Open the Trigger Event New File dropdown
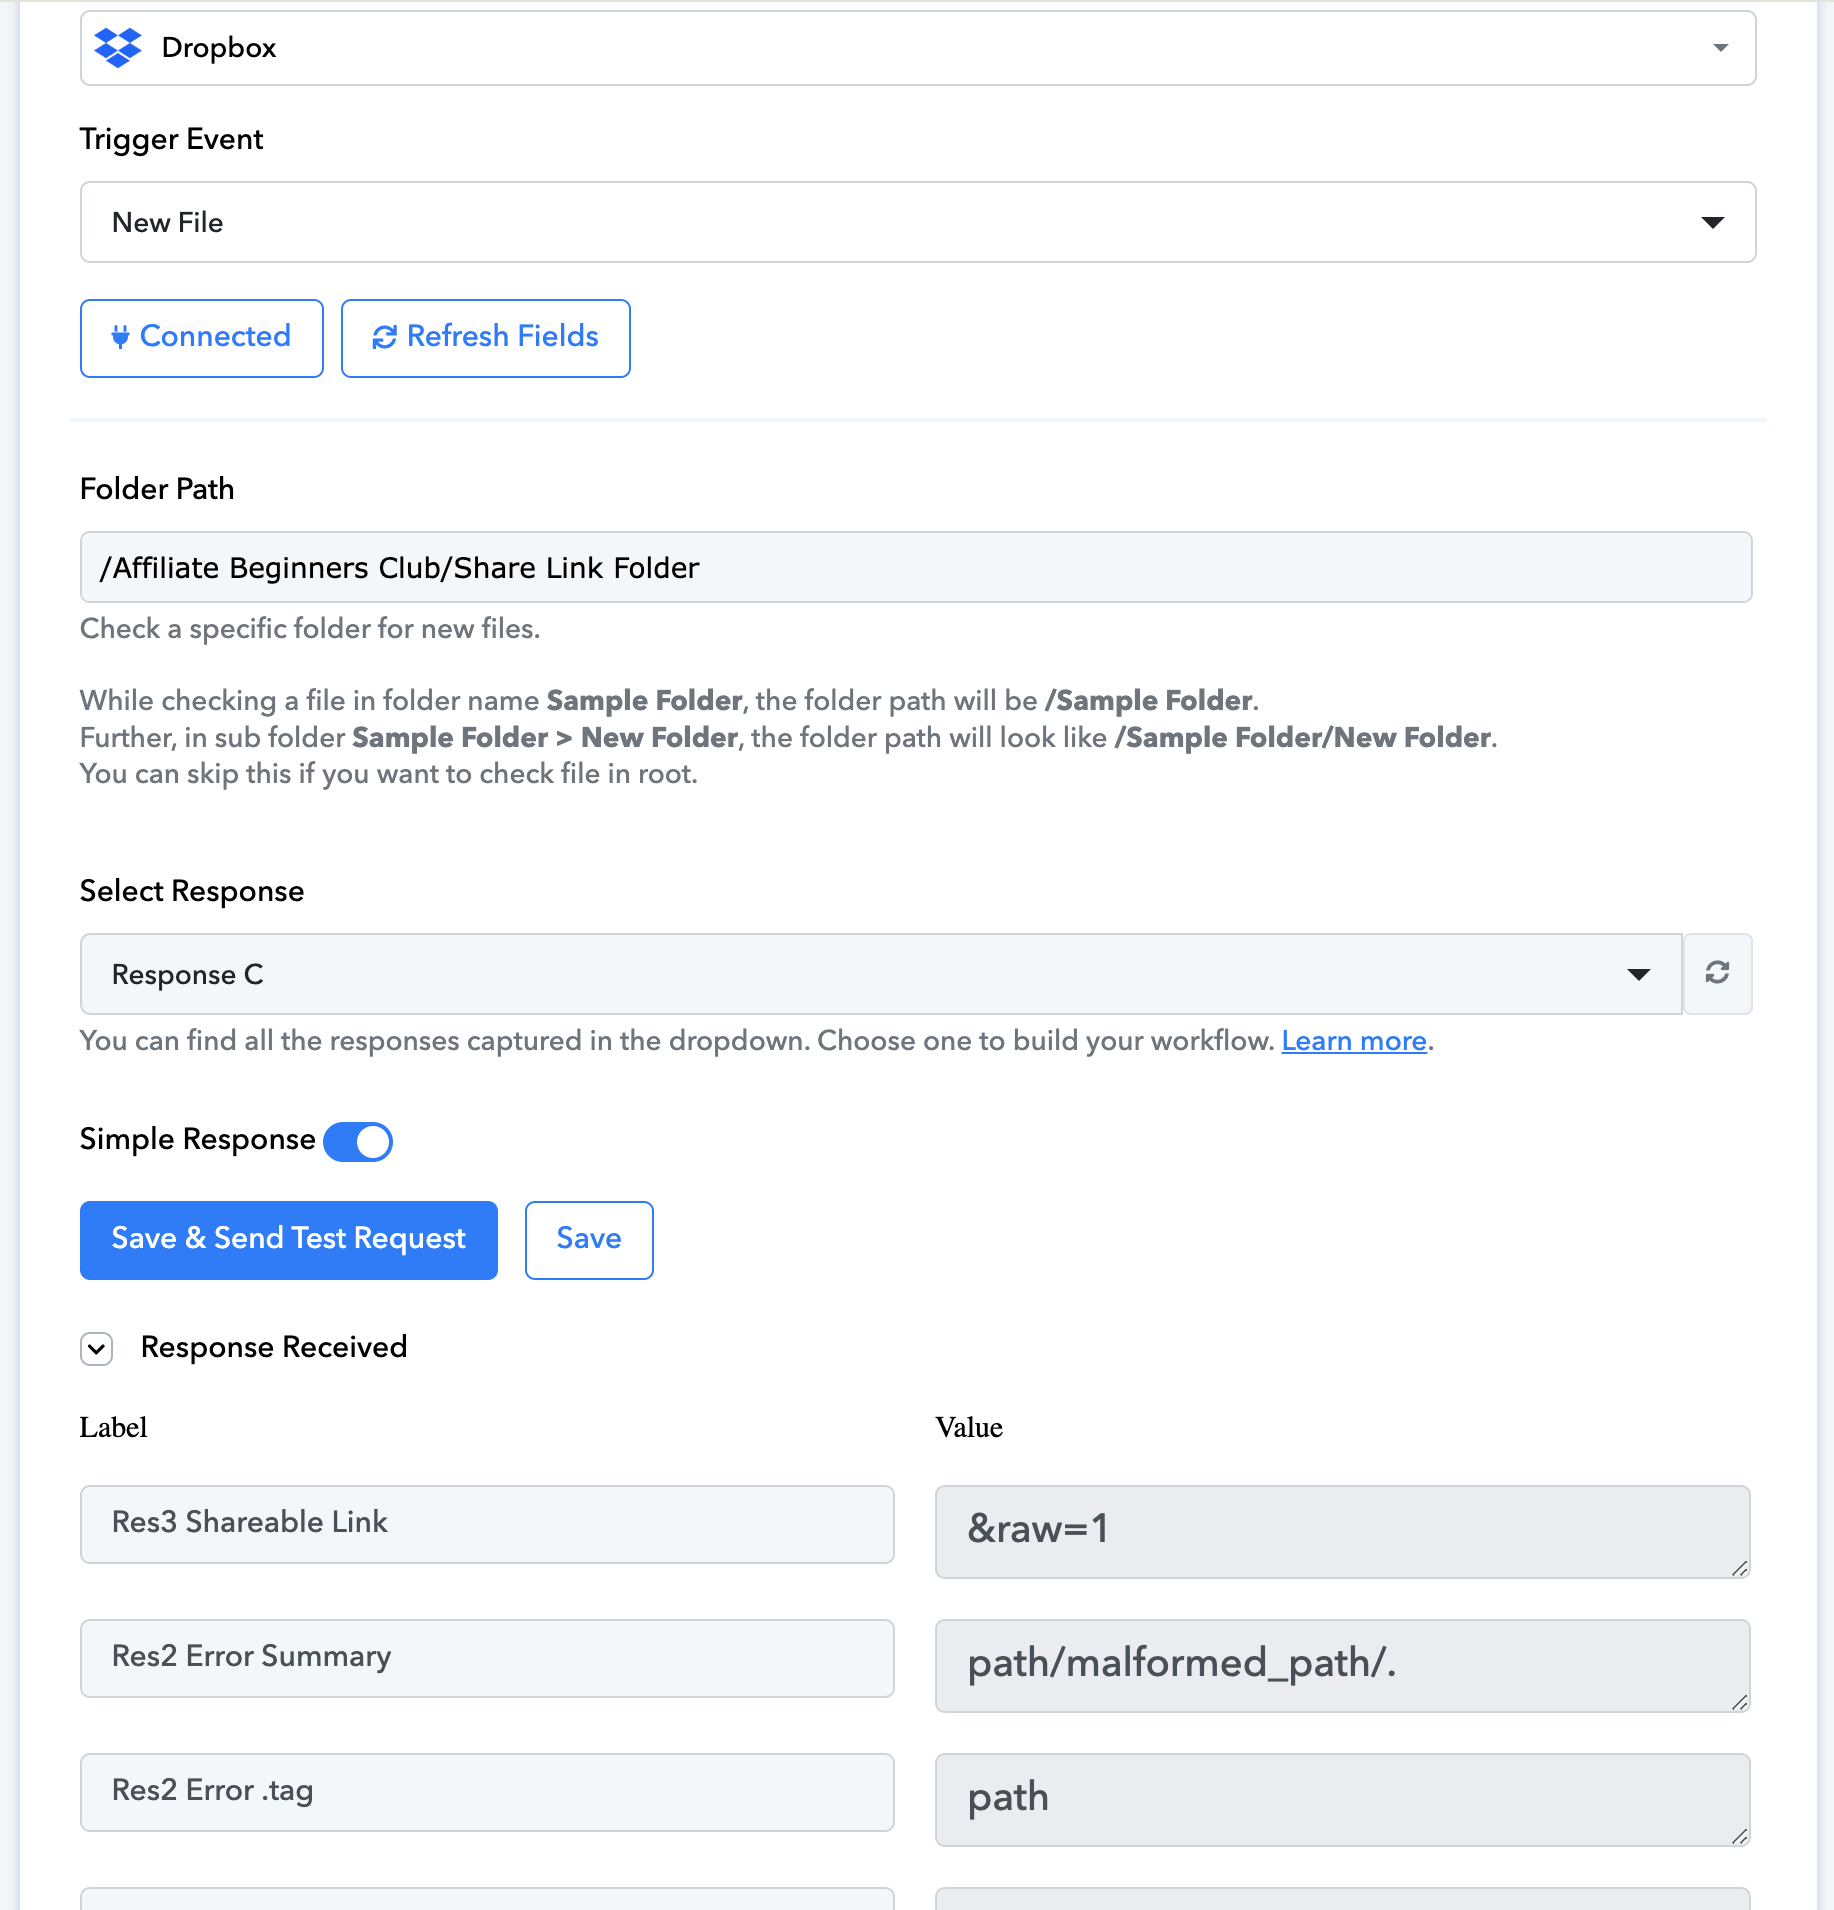This screenshot has height=1910, width=1834. coord(917,222)
